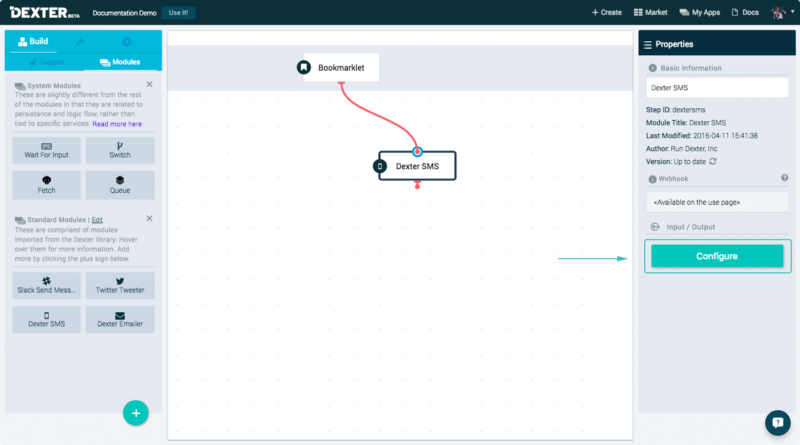Screen dimensions: 800x445
Task: Select the Twitter Tweeter module
Action: pyautogui.click(x=120, y=285)
